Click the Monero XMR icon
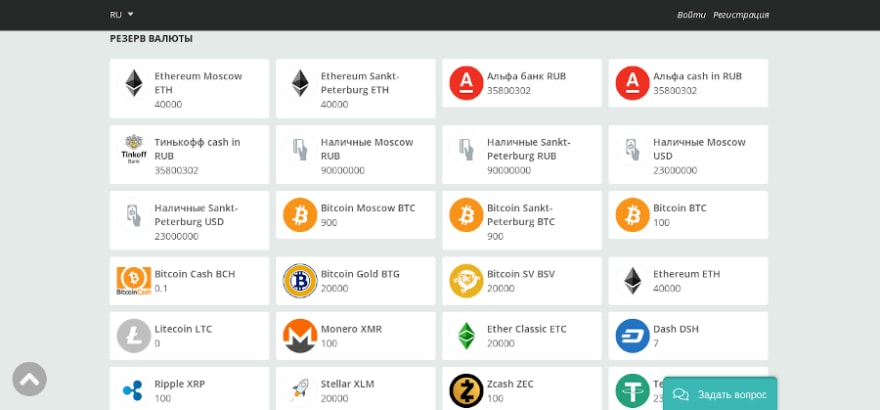This screenshot has height=410, width=880. point(300,336)
